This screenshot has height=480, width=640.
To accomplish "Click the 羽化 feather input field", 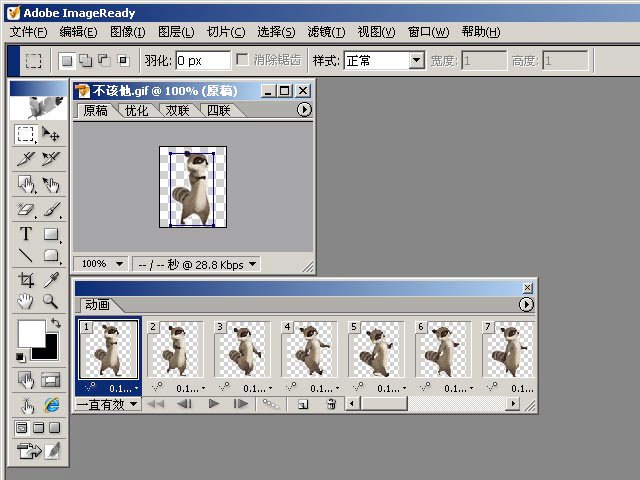I will [x=203, y=61].
